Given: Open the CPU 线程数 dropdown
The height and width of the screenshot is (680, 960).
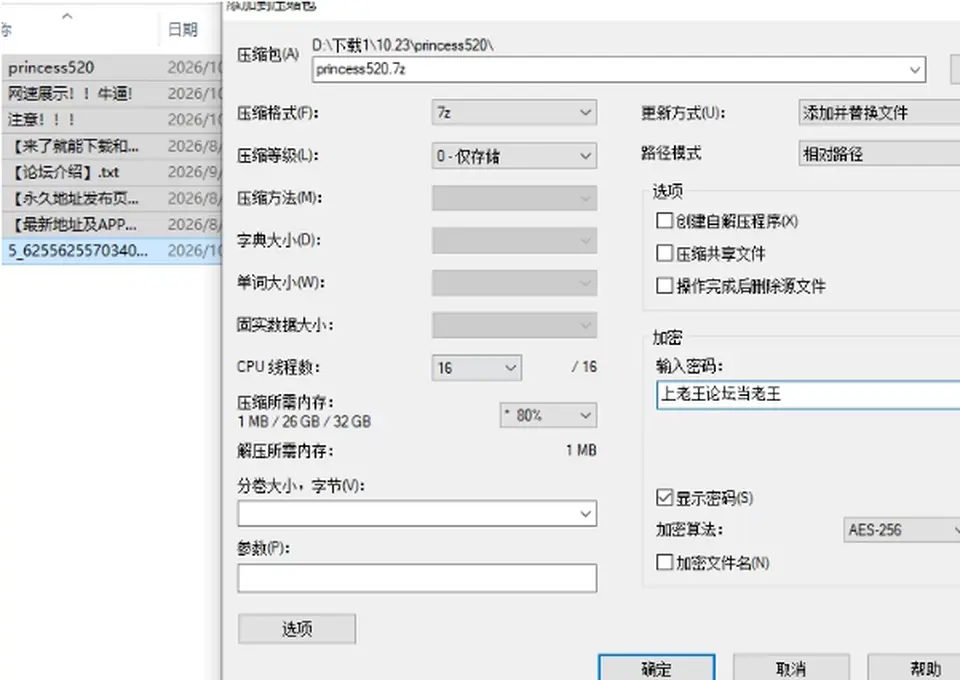Looking at the screenshot, I should (477, 368).
